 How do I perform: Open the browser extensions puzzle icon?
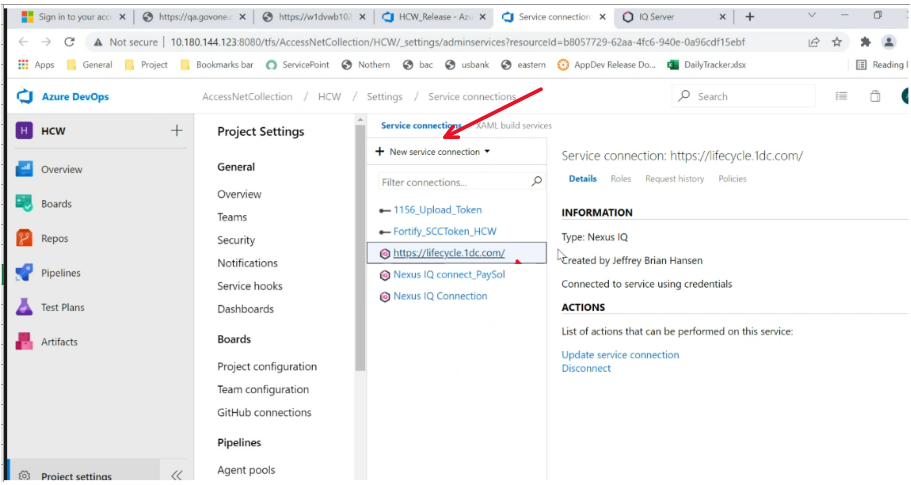tap(865, 42)
